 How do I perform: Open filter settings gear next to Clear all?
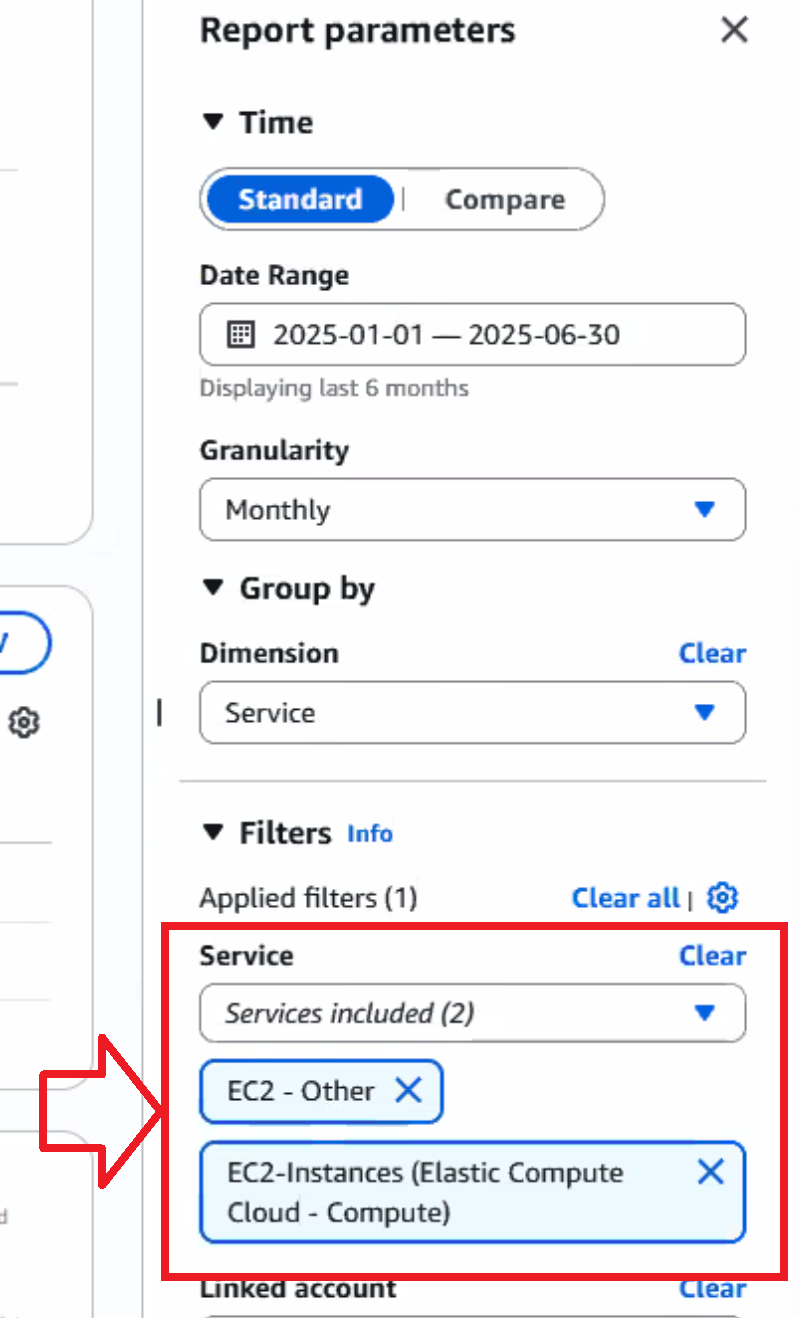[x=722, y=898]
